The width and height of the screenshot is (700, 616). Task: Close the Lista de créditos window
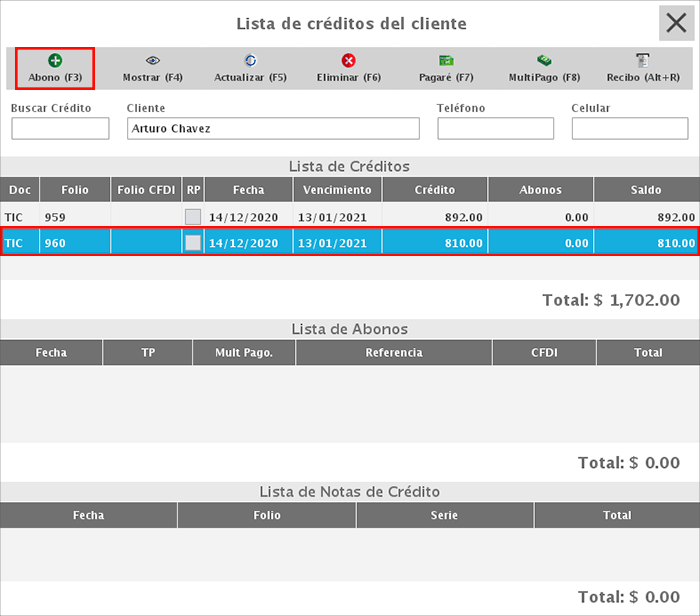676,23
